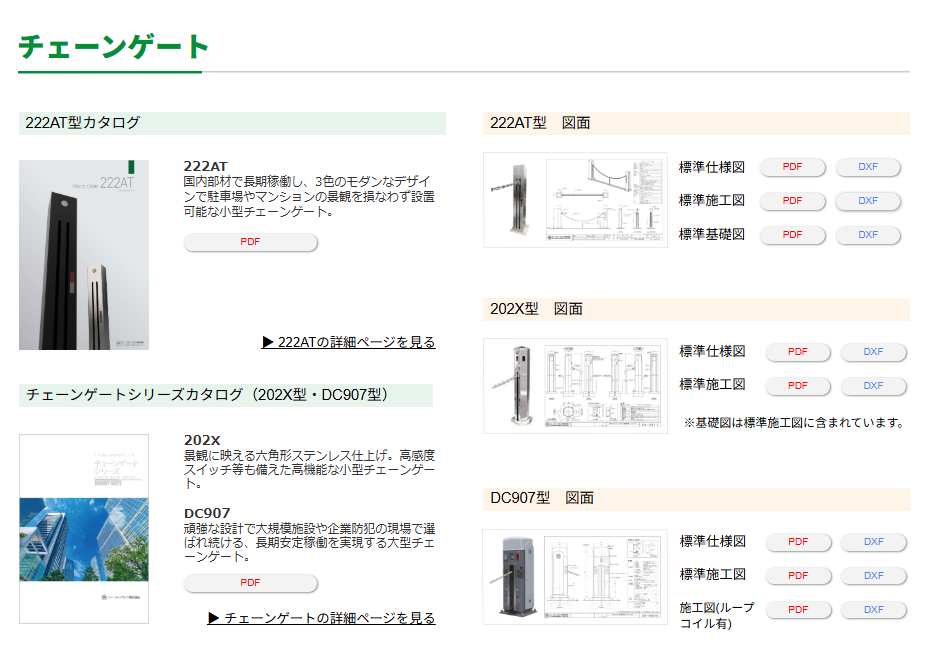Download 222AT 標準施工図 DXF
Screen dimensions: 933x655
[868, 201]
